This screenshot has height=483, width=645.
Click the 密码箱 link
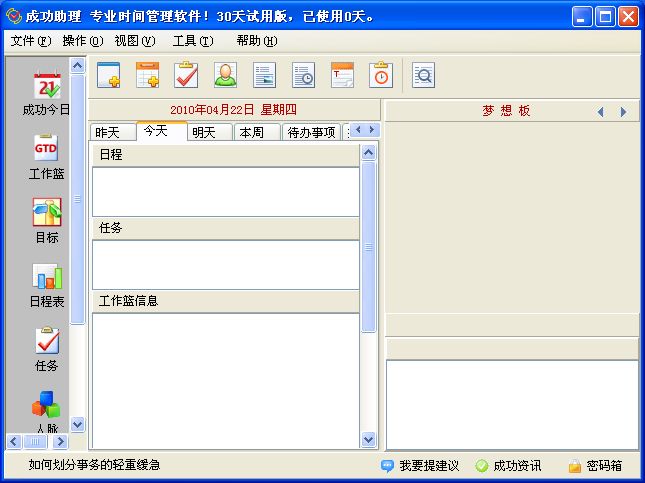pyautogui.click(x=604, y=466)
